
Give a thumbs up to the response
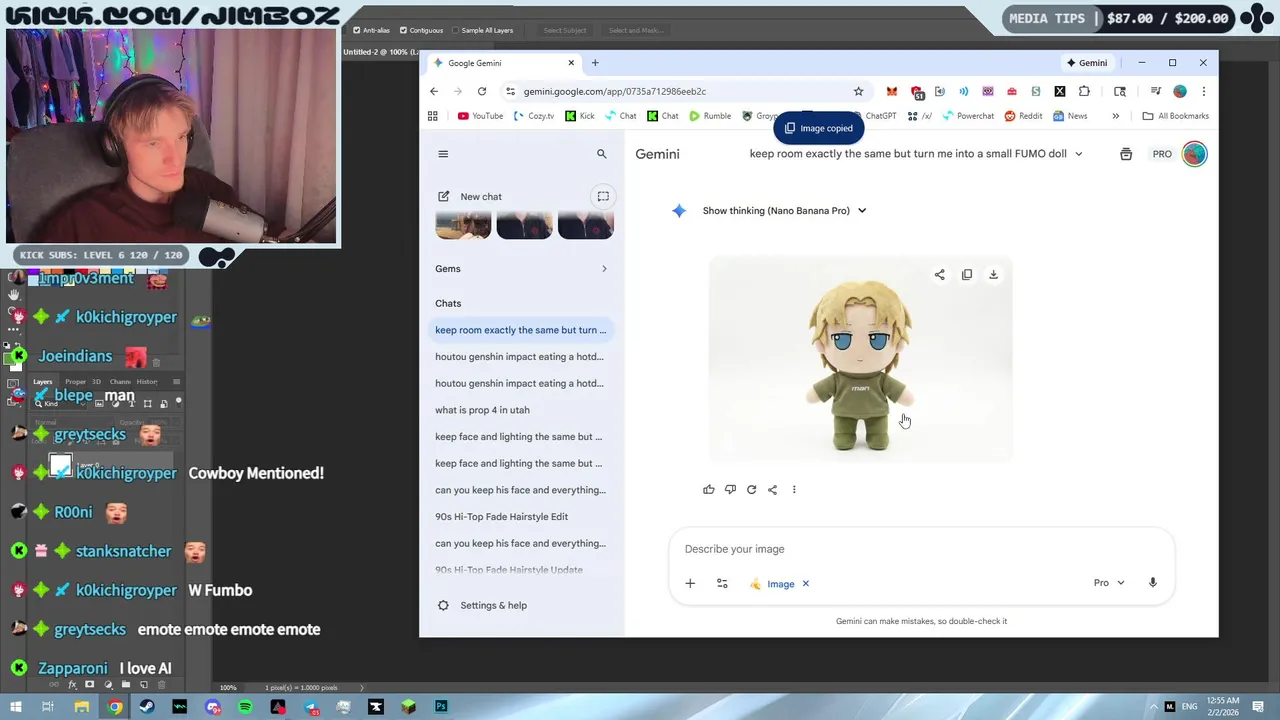point(709,489)
